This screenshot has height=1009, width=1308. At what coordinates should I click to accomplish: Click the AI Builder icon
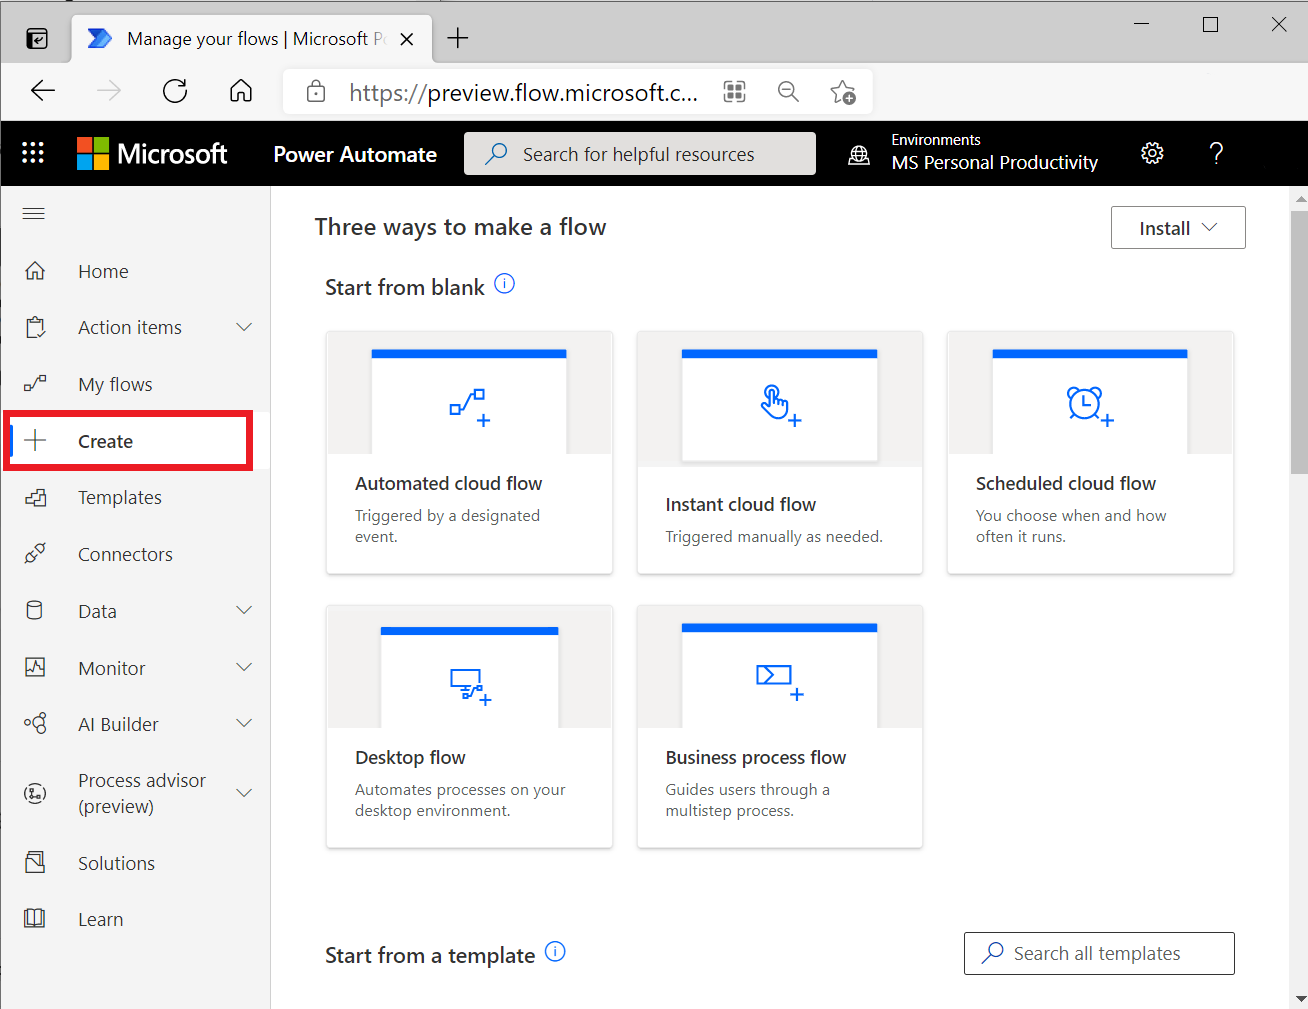point(35,724)
